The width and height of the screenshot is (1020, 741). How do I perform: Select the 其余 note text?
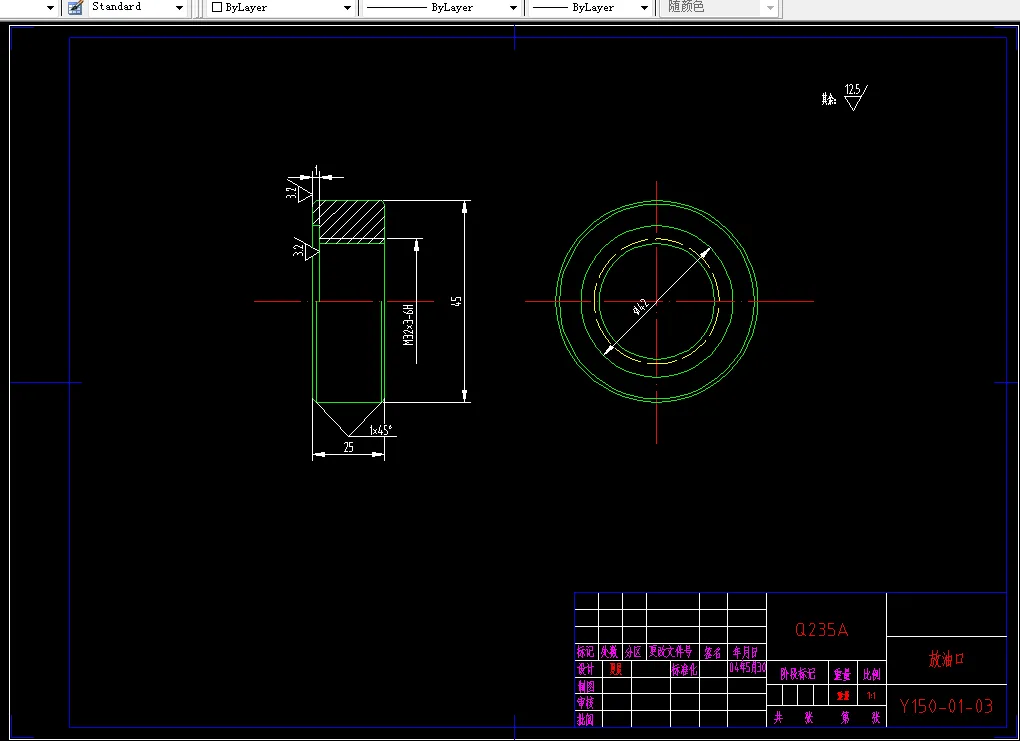[829, 99]
